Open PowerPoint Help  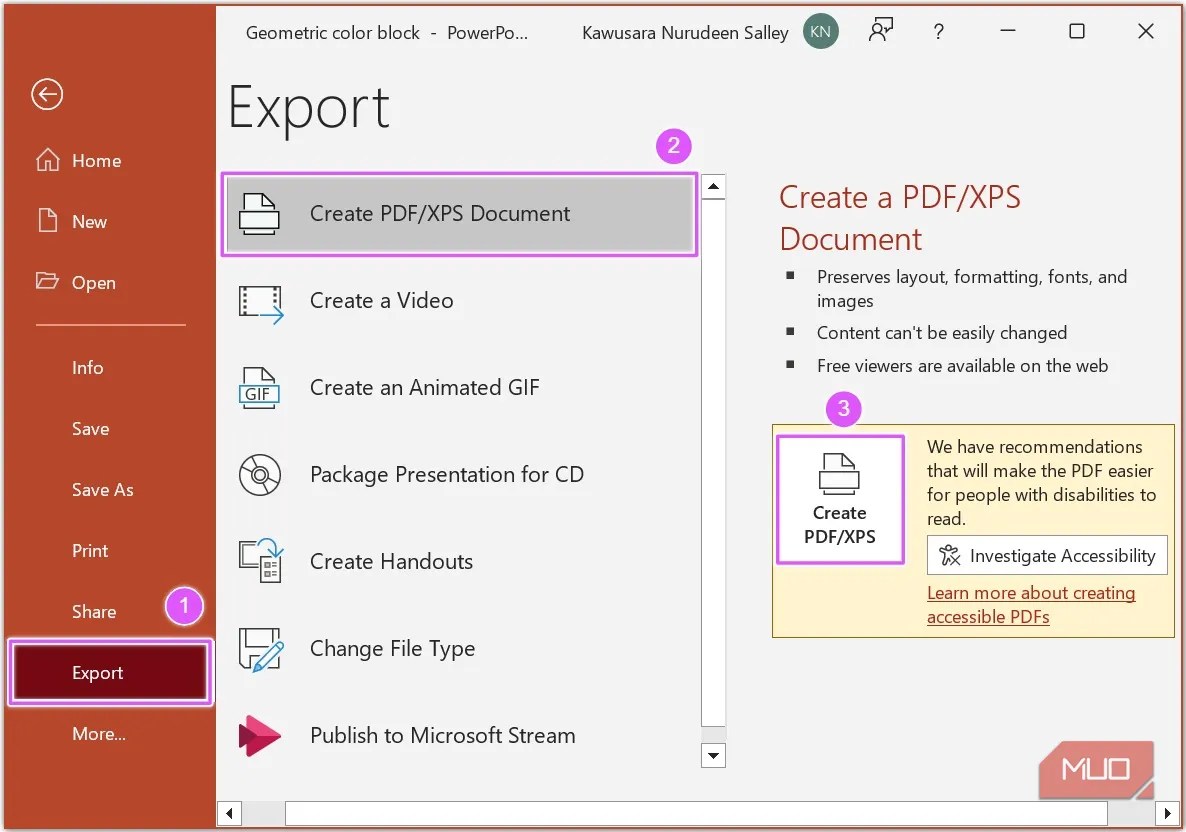[938, 31]
